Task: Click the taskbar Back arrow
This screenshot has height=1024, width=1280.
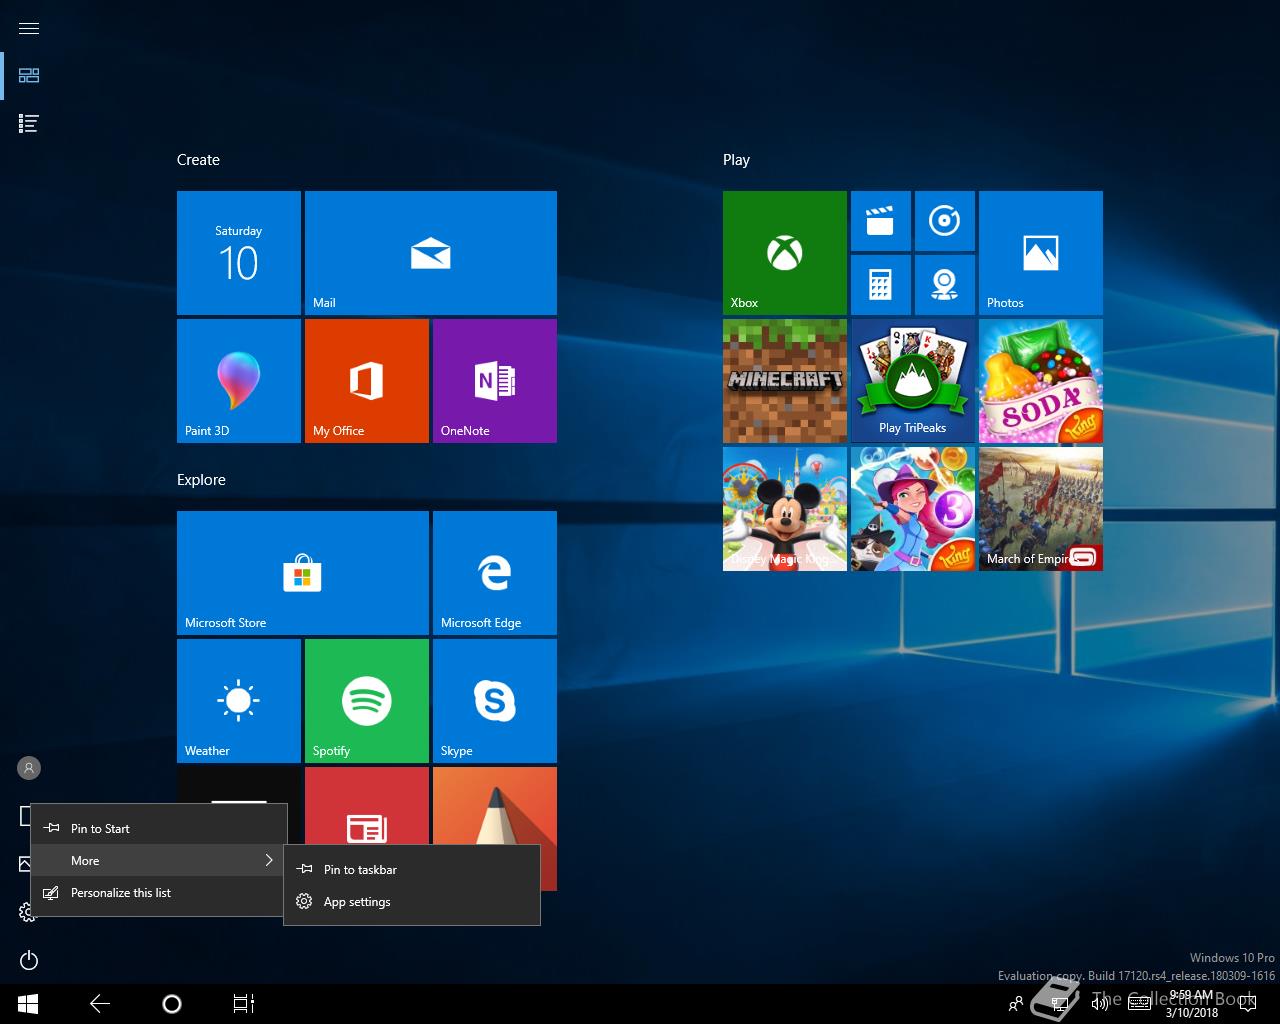Action: 100,1004
